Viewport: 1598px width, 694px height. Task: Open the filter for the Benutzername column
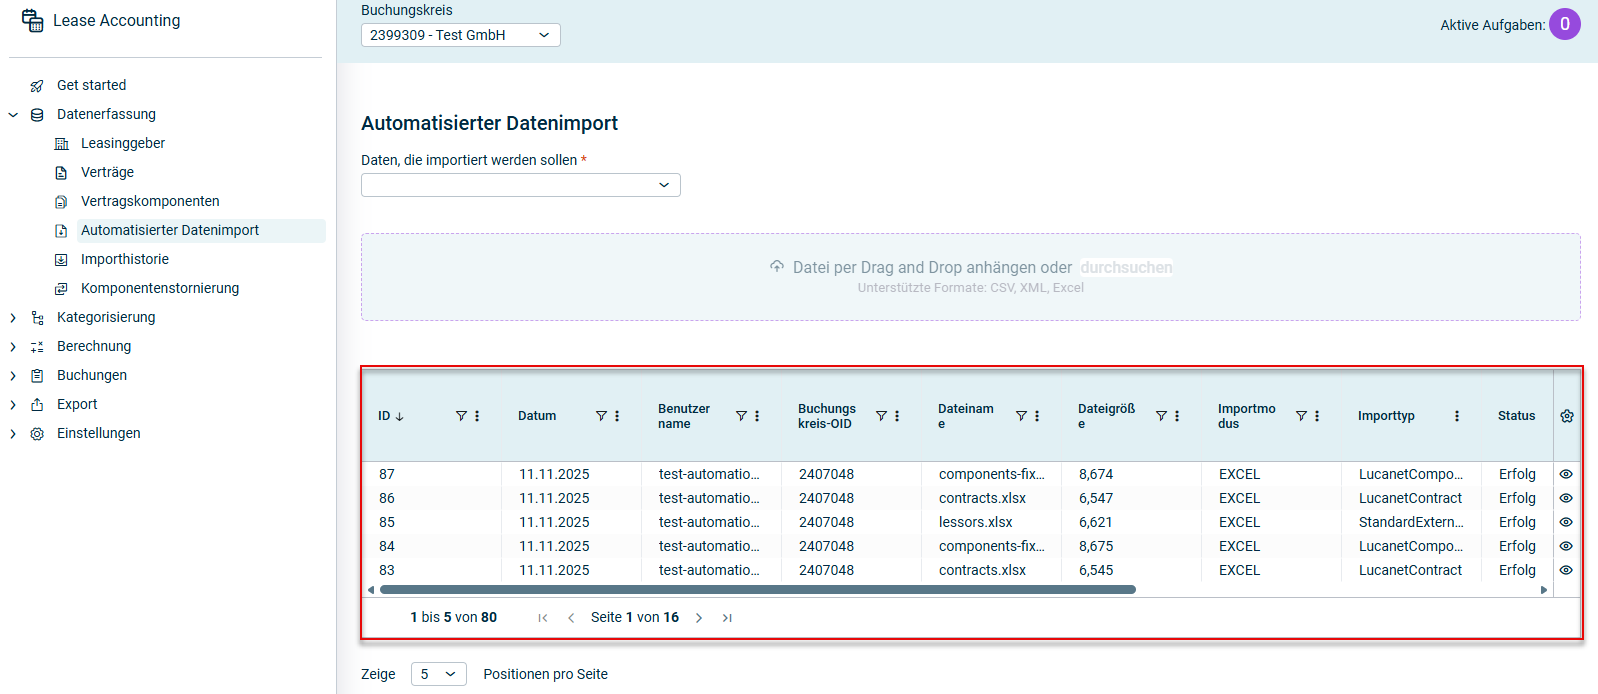[x=741, y=416]
